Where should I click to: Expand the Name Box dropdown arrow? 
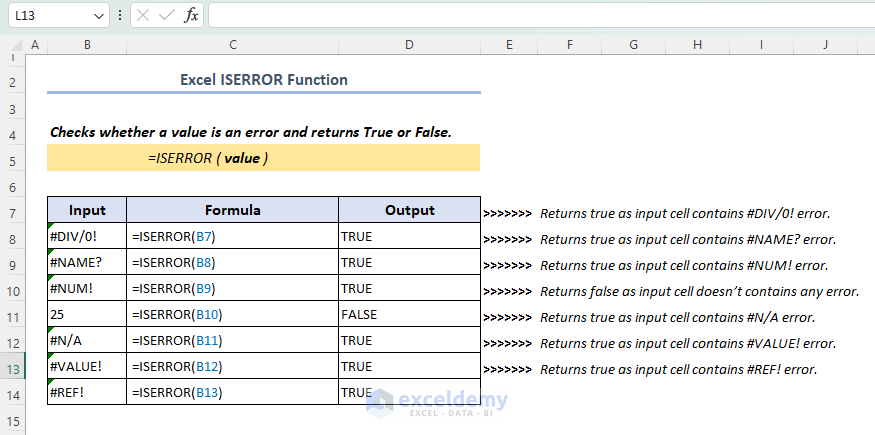(99, 16)
